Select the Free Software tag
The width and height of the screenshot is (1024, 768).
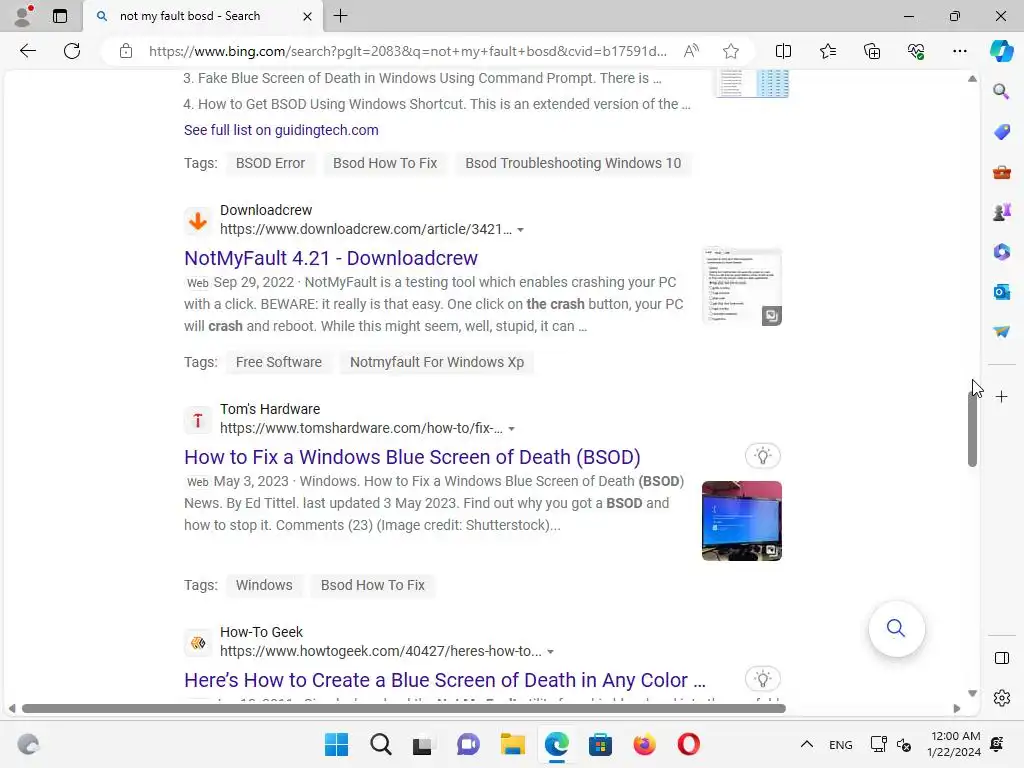(x=278, y=362)
